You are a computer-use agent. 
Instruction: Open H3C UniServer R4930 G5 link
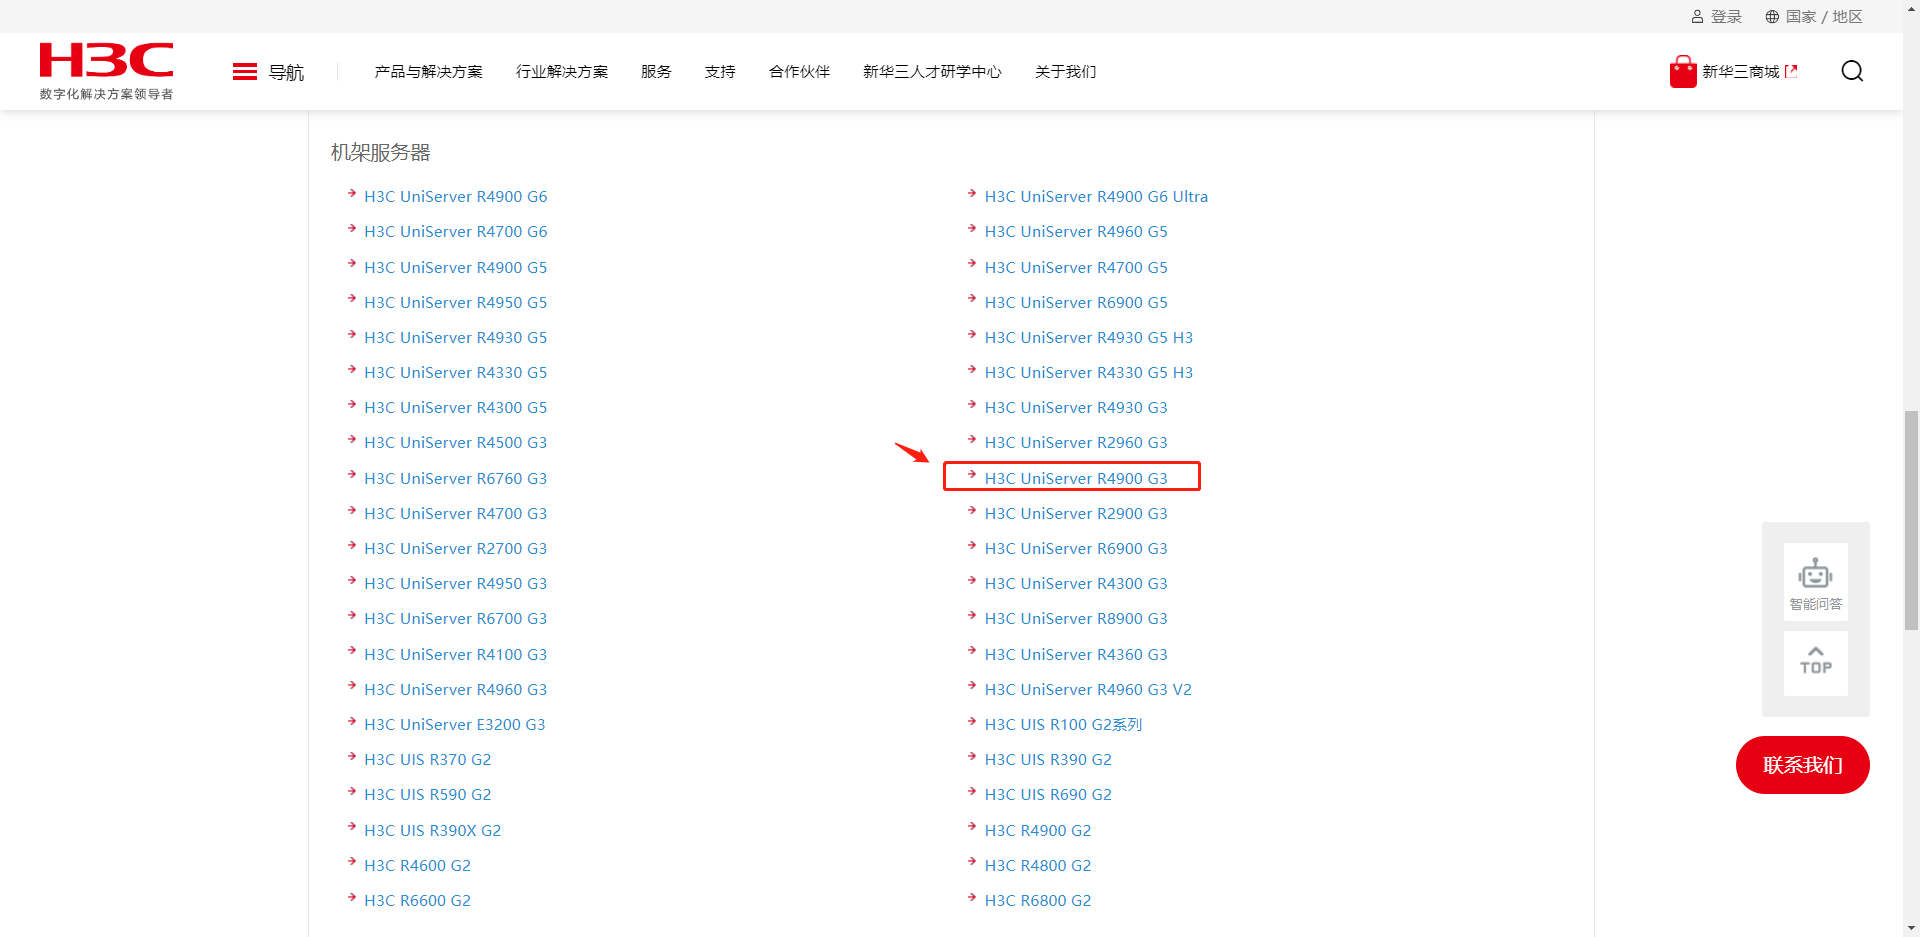(456, 338)
